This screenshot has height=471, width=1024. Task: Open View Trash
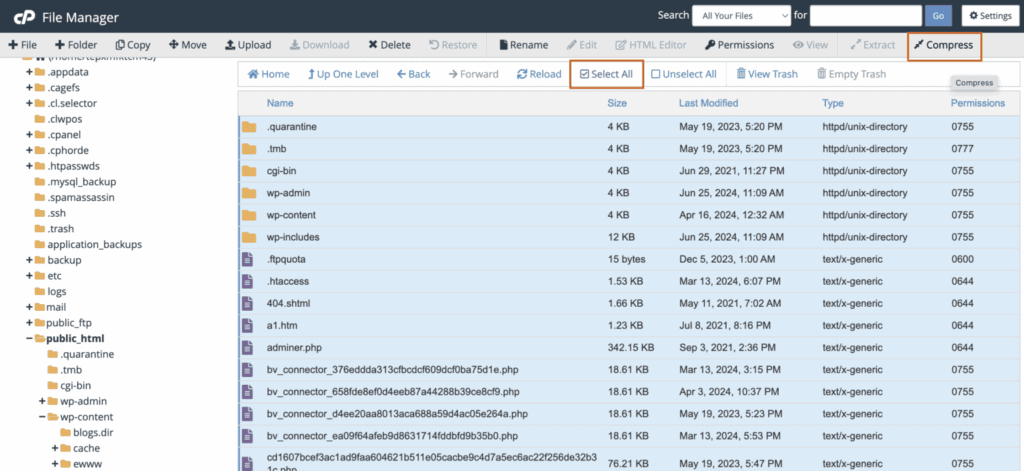[767, 74]
